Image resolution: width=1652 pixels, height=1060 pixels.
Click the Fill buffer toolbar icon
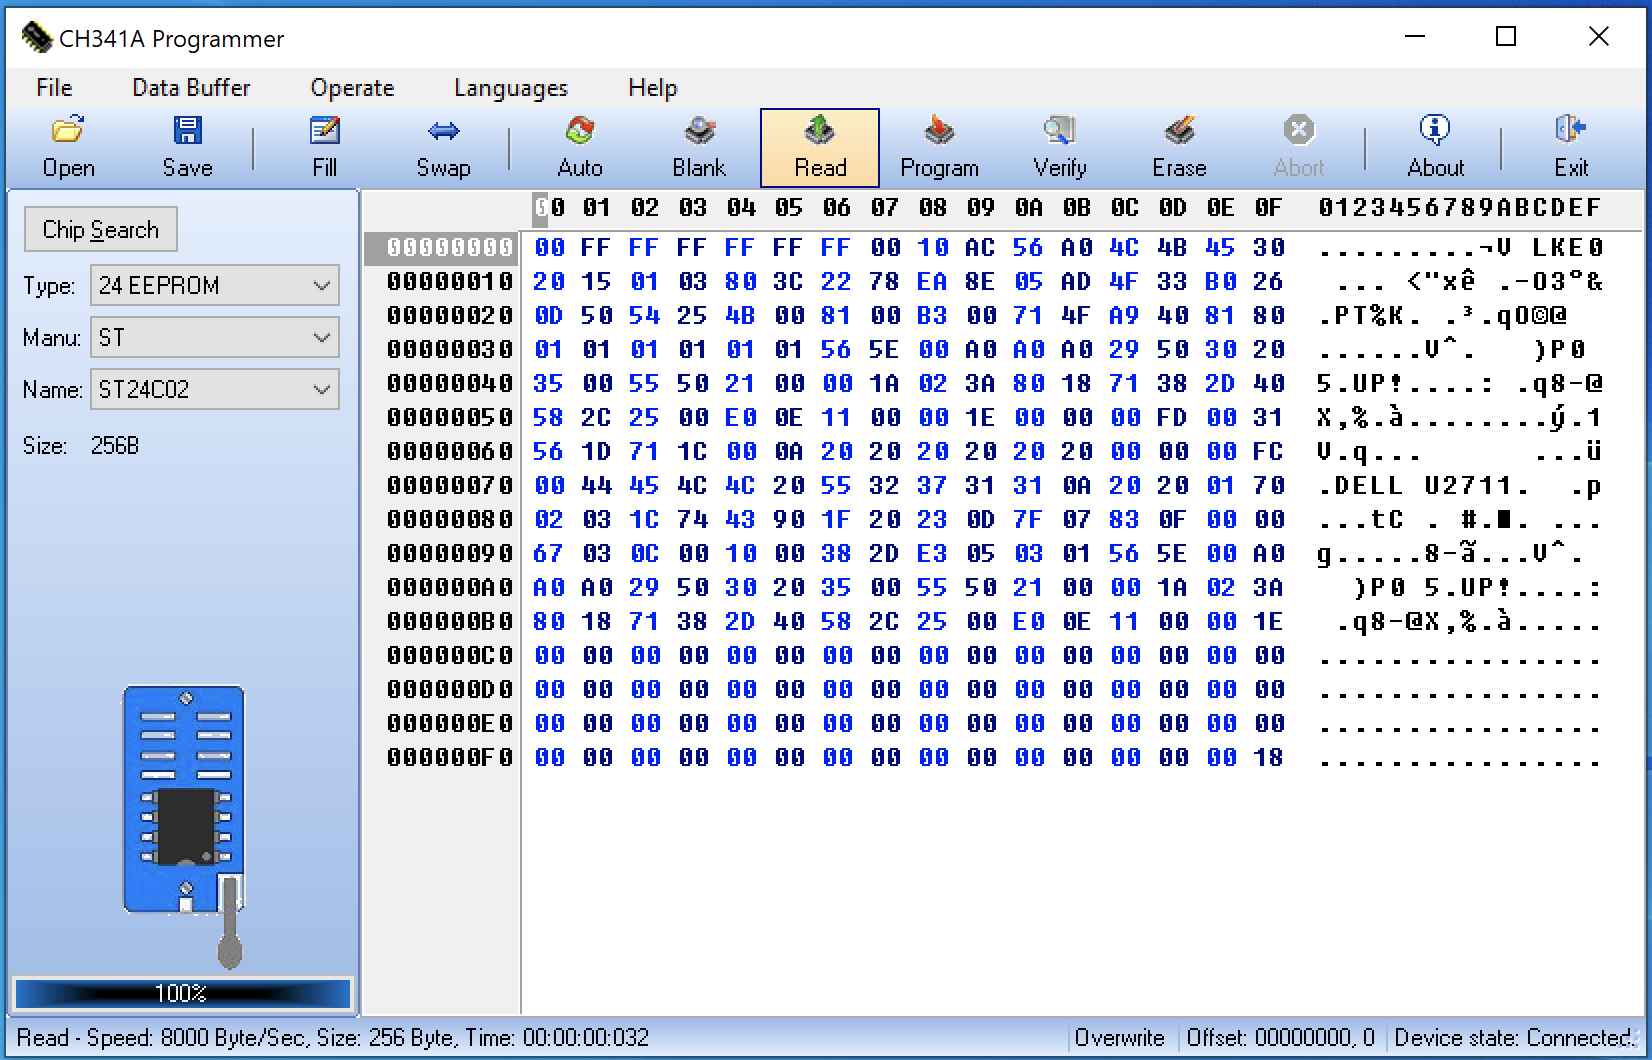point(325,148)
